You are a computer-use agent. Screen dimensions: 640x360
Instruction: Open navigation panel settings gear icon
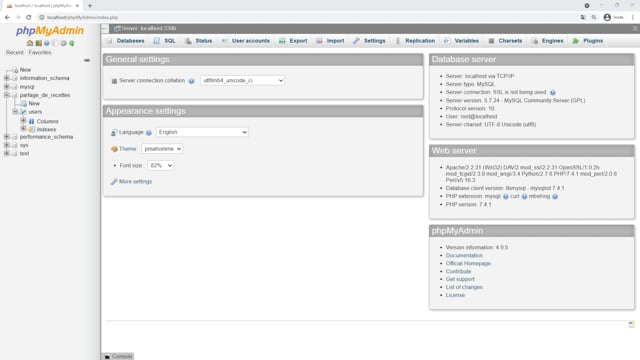[63, 43]
